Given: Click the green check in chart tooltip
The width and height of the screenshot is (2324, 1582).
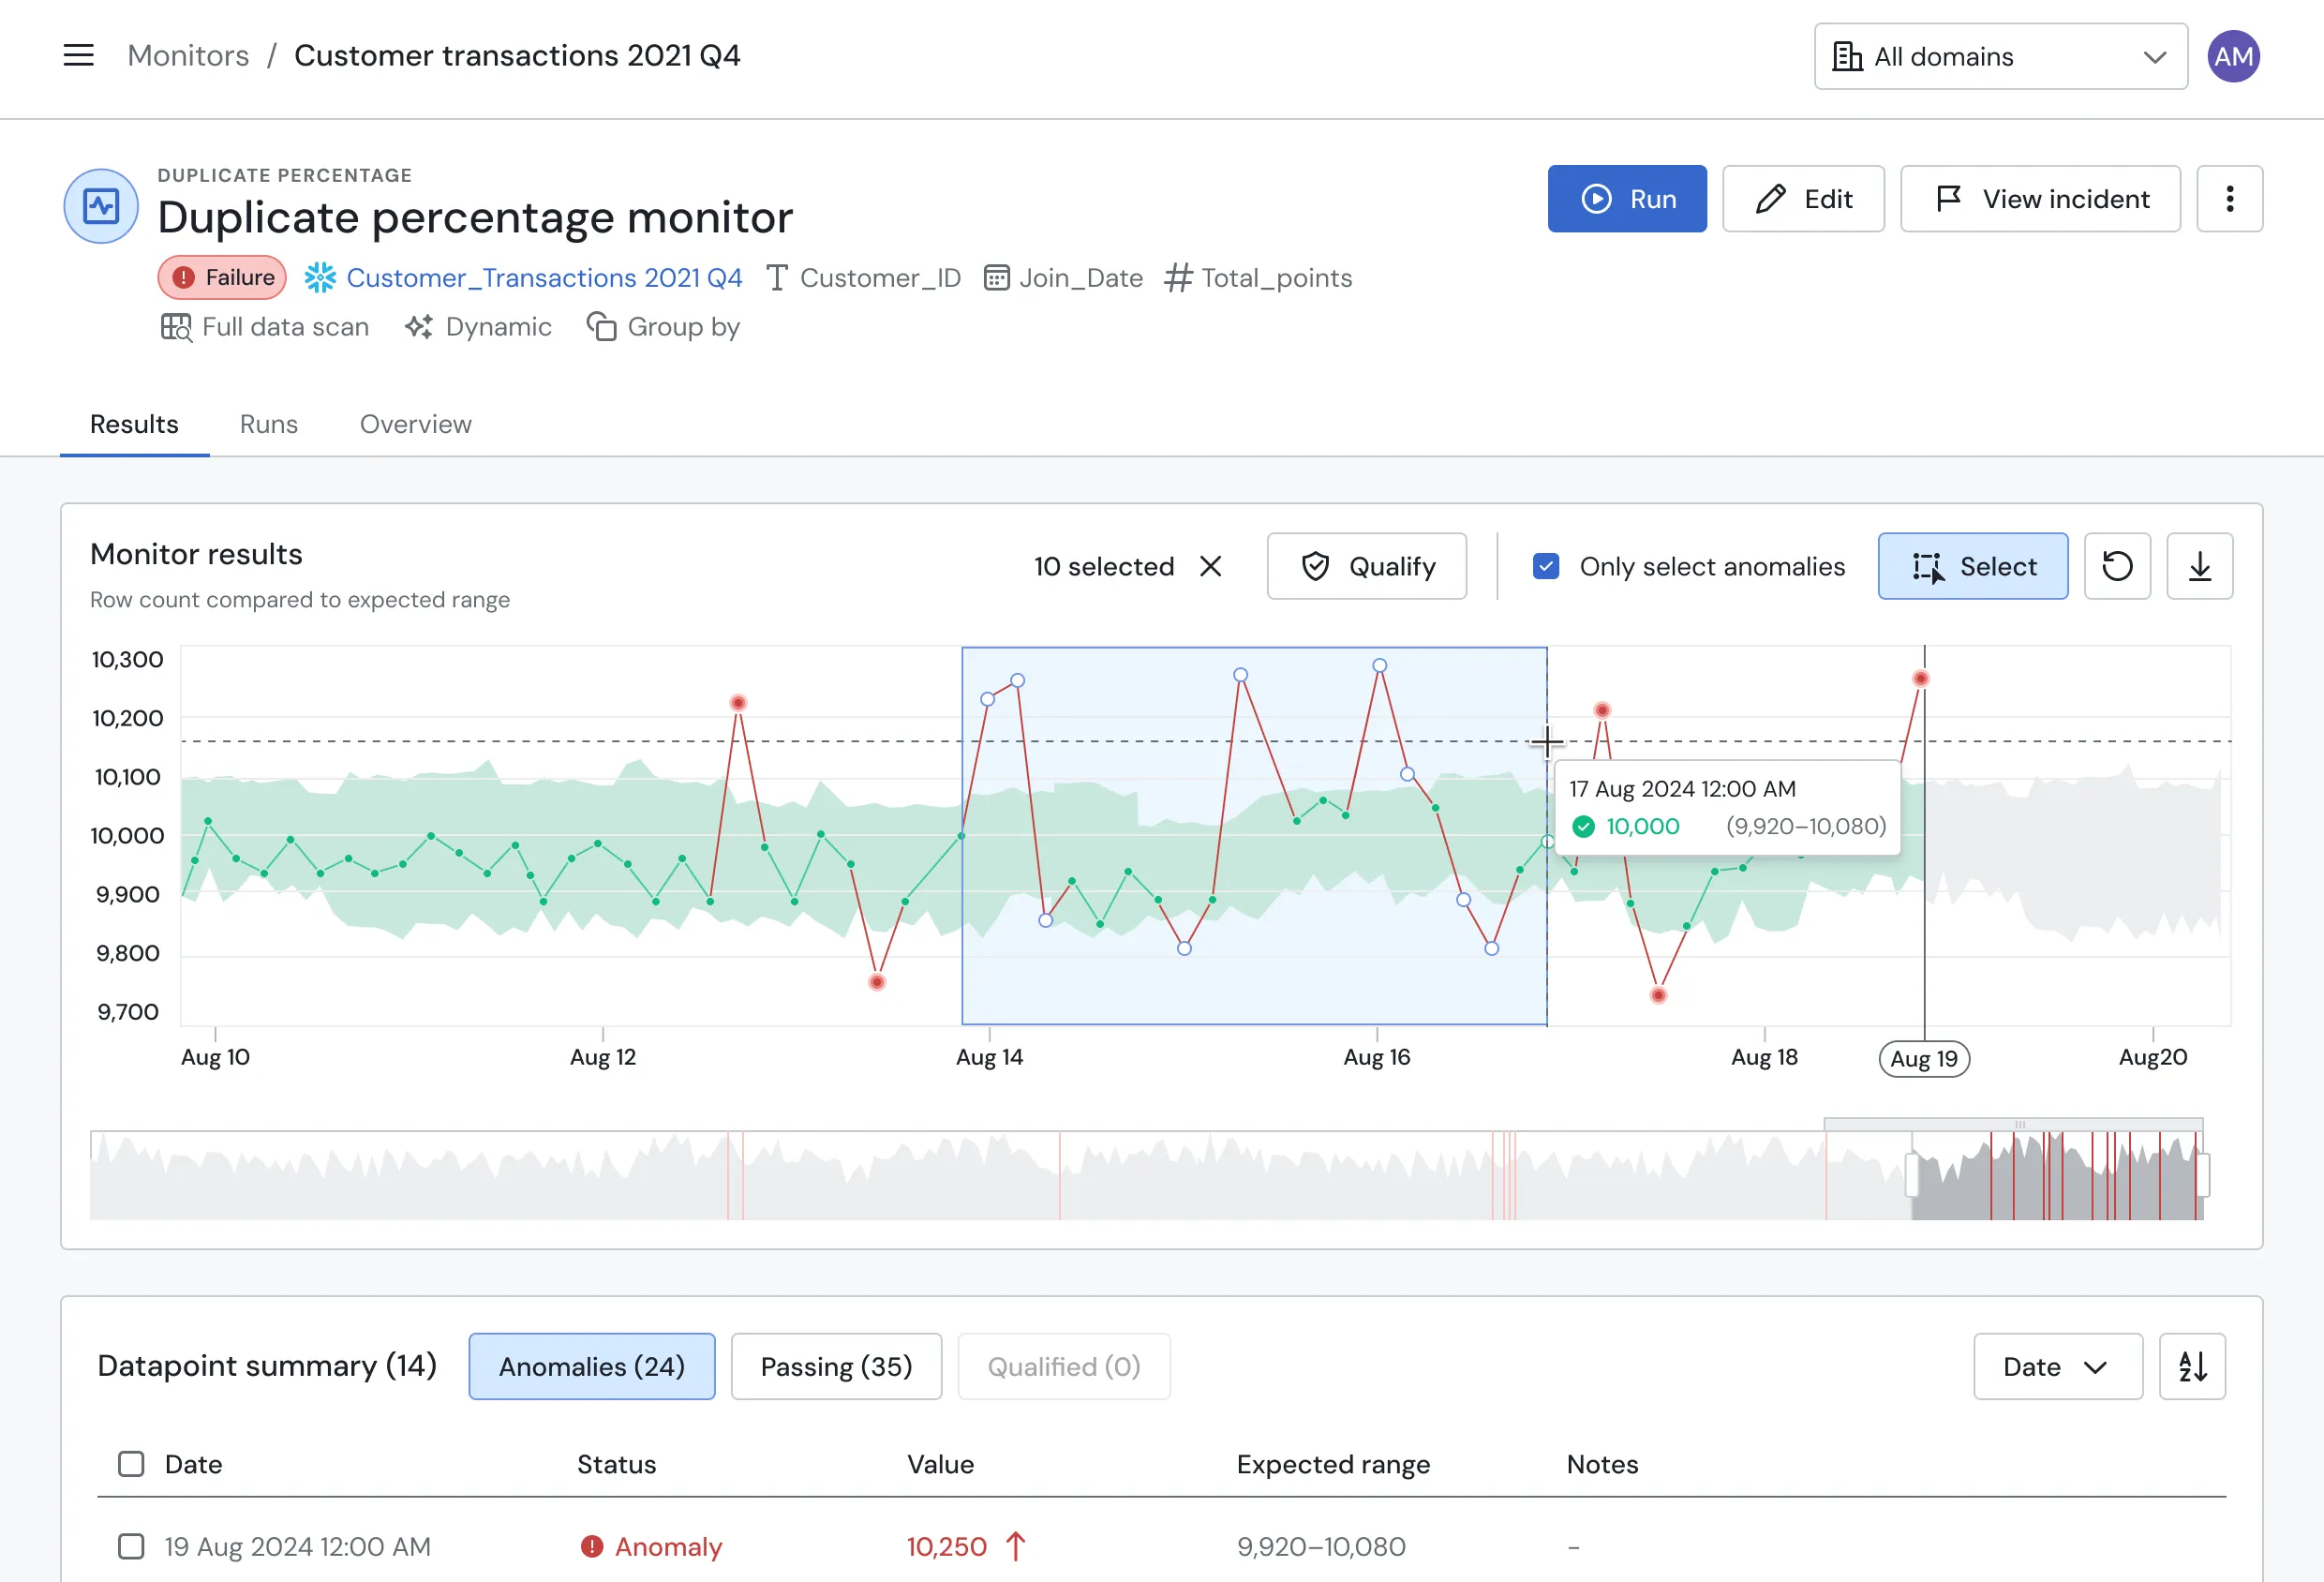Looking at the screenshot, I should coord(1583,827).
